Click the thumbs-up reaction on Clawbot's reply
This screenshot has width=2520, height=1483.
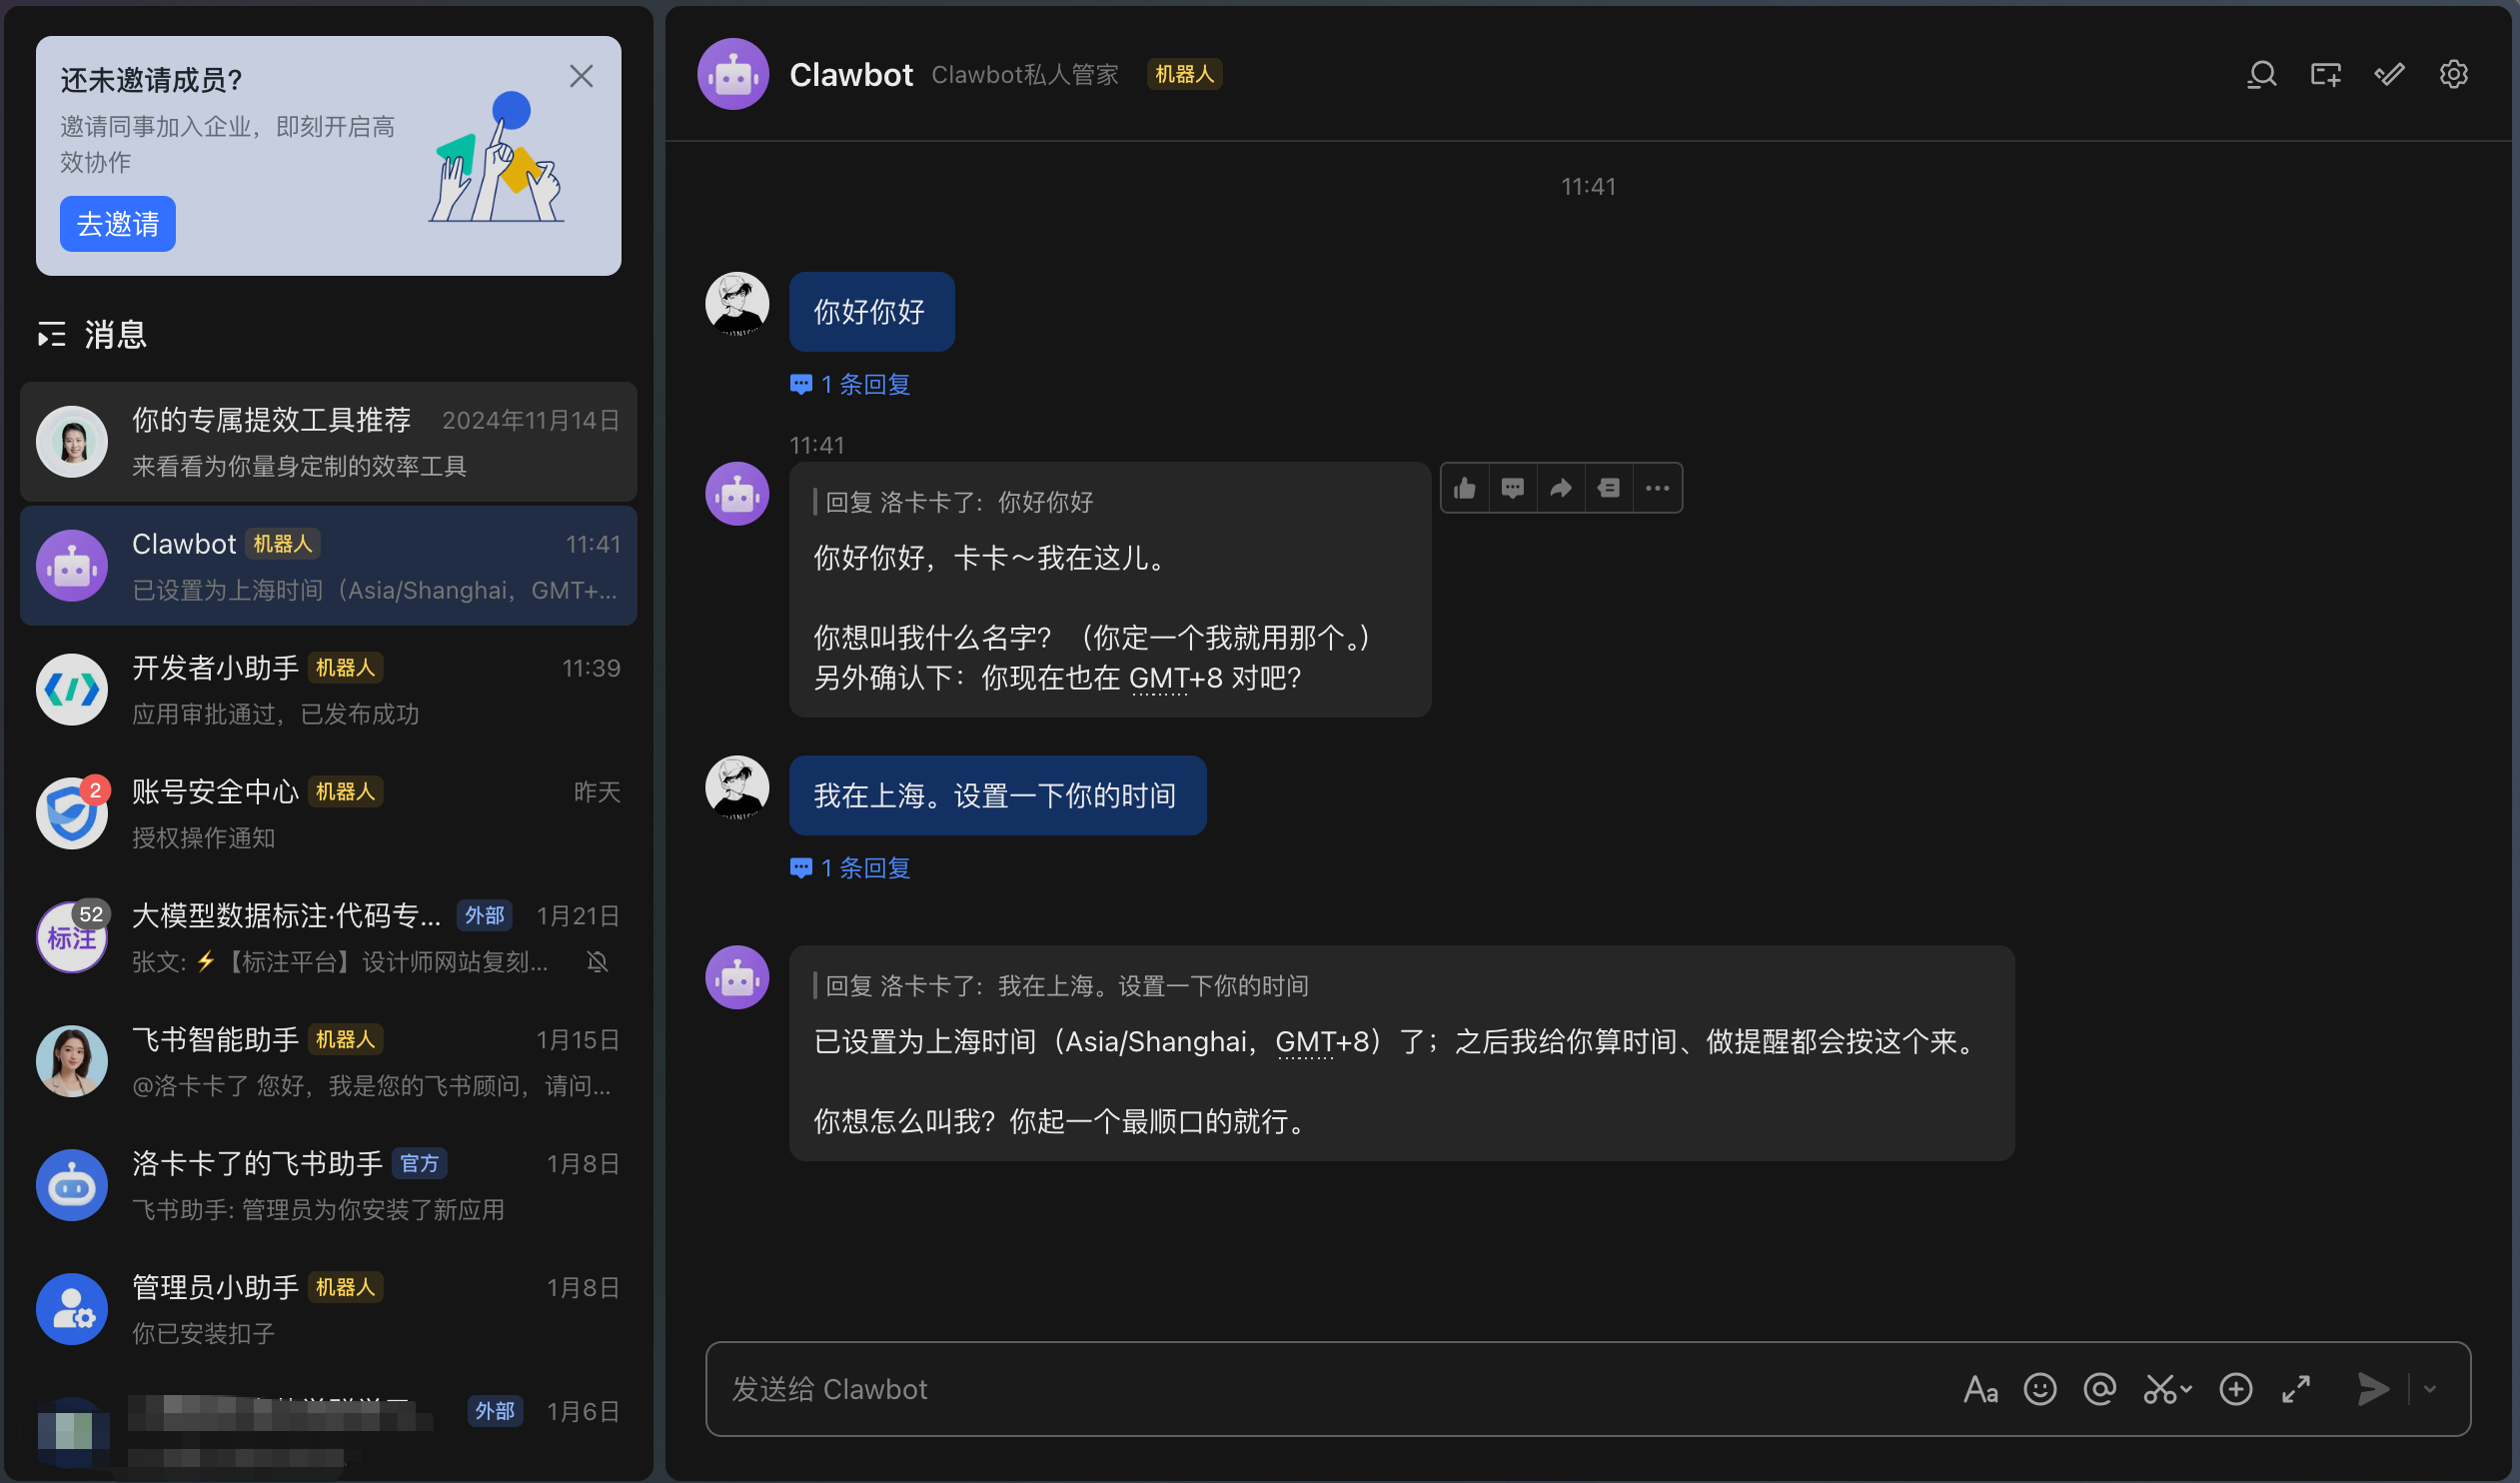coord(1465,488)
